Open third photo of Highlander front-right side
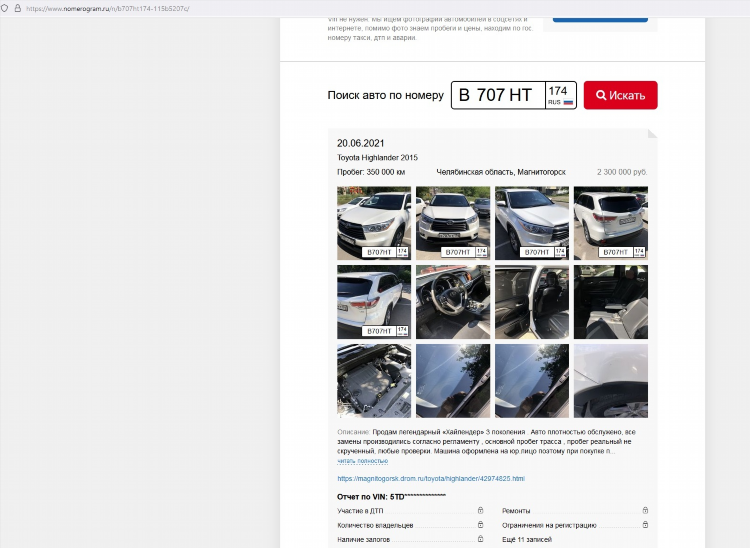The width and height of the screenshot is (750, 548). pos(532,223)
